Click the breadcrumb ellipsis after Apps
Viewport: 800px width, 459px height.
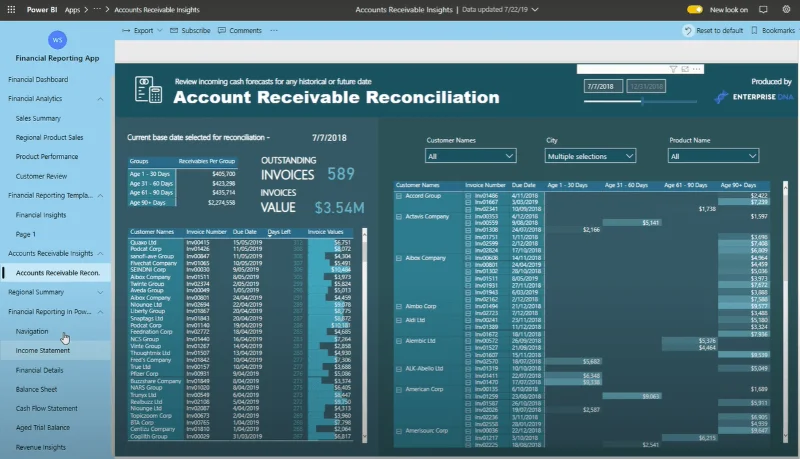pyautogui.click(x=97, y=9)
